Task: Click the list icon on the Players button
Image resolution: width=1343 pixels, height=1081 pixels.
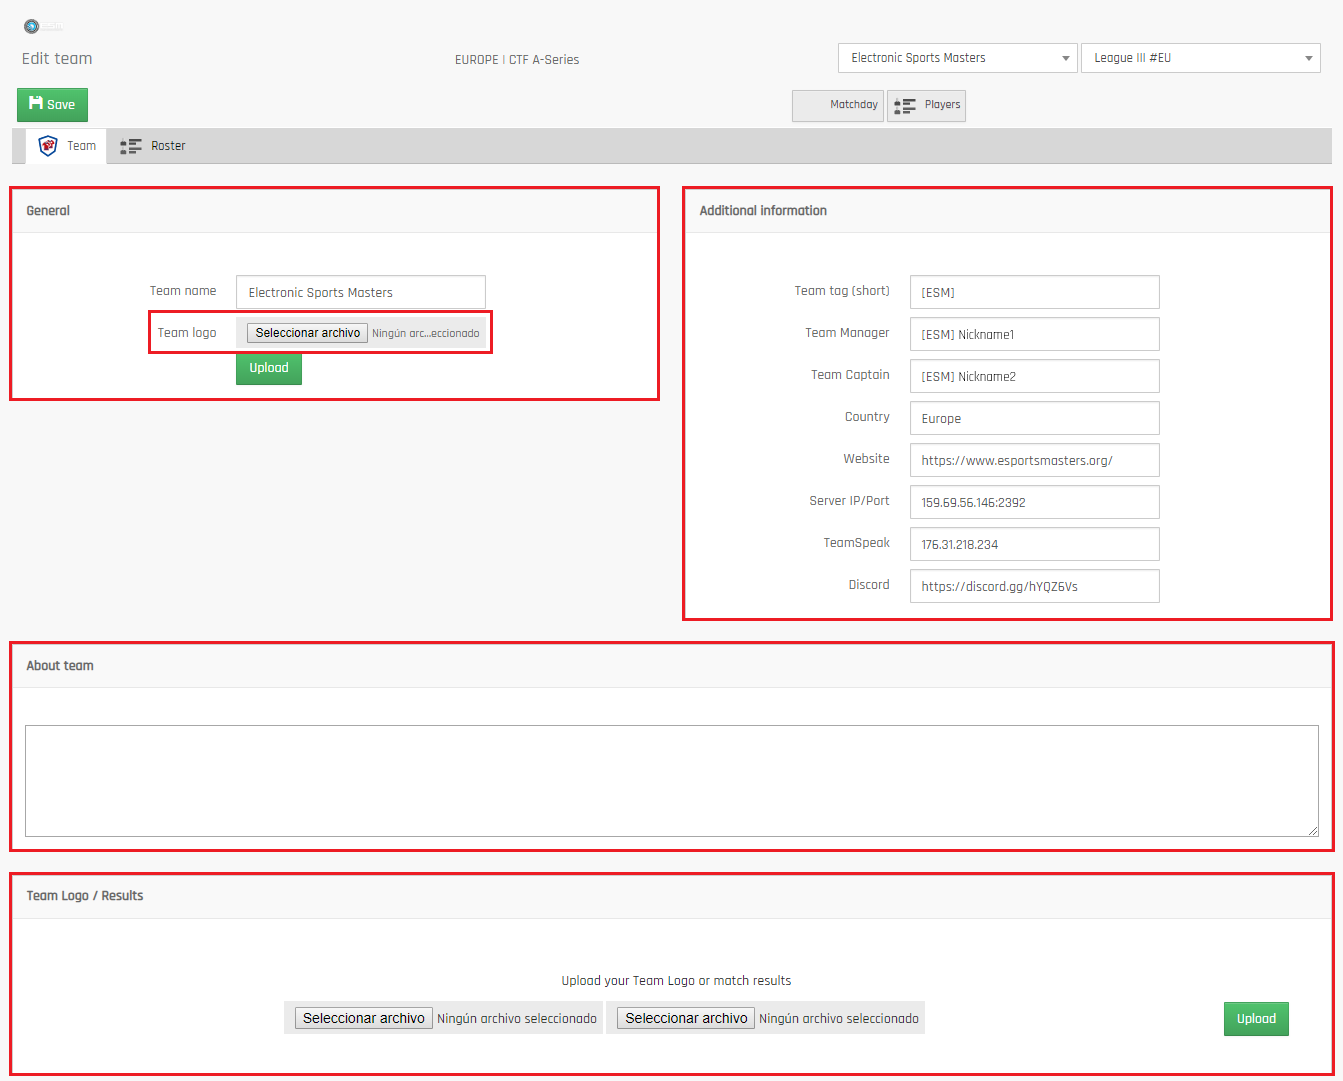Action: [904, 105]
